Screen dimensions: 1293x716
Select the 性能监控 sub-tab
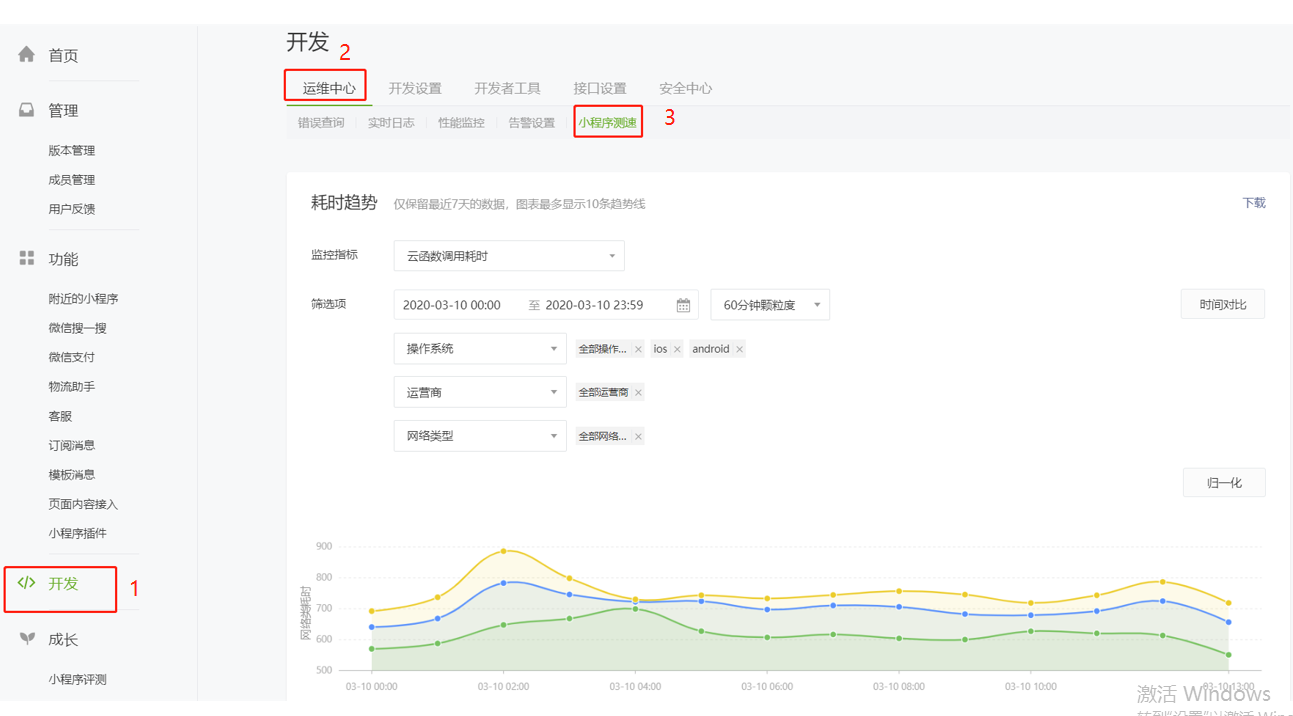coord(461,123)
